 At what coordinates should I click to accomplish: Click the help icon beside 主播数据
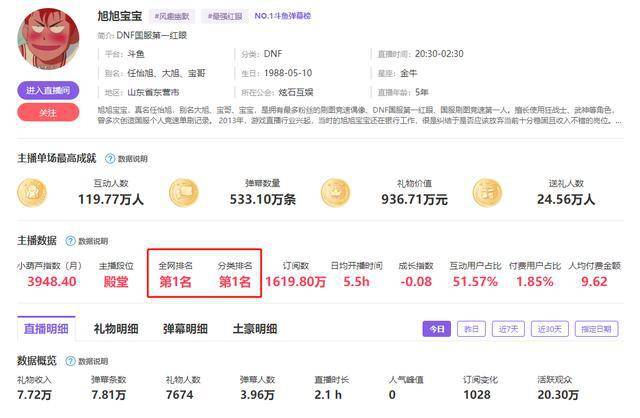click(69, 241)
